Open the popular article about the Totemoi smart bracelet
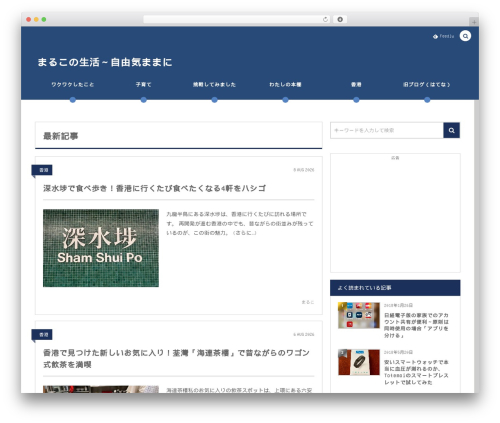This screenshot has height=423, width=500. click(416, 372)
